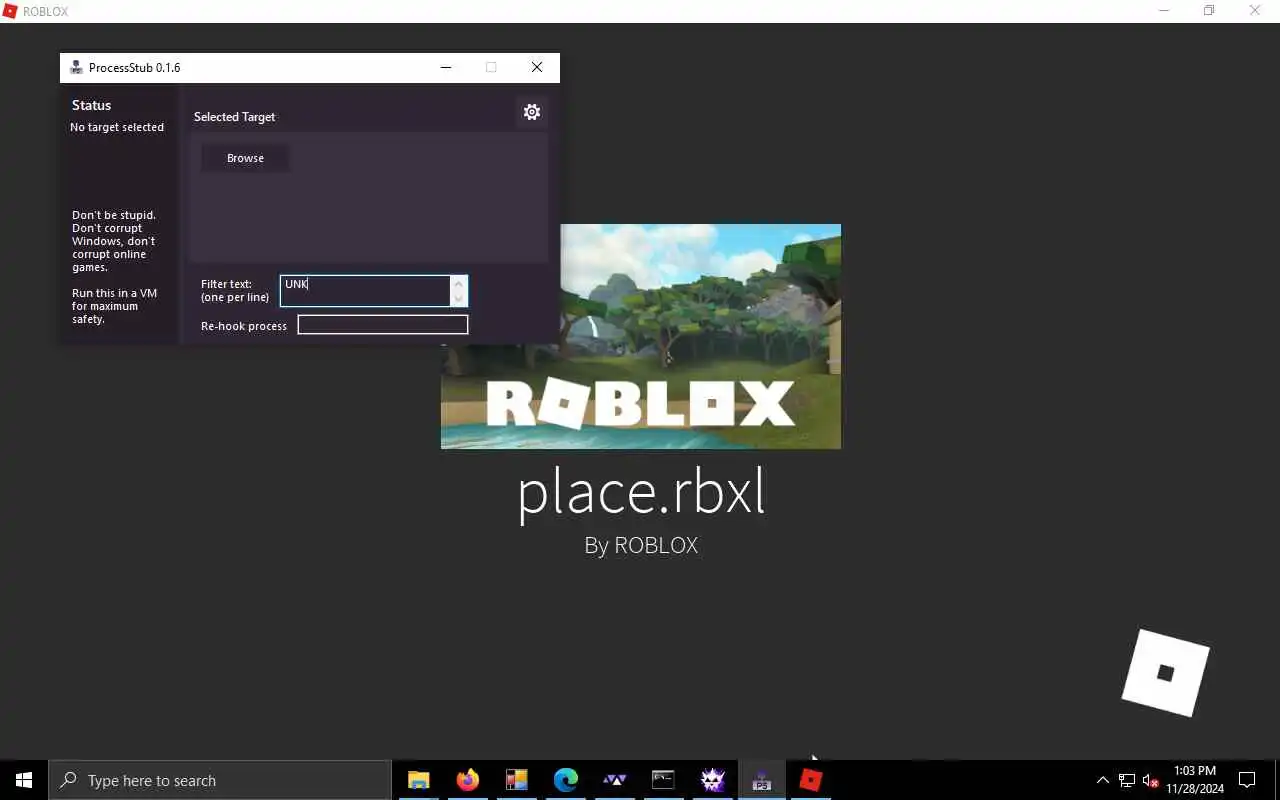
Task: Restore down the ROBLOX window
Action: tap(1209, 11)
